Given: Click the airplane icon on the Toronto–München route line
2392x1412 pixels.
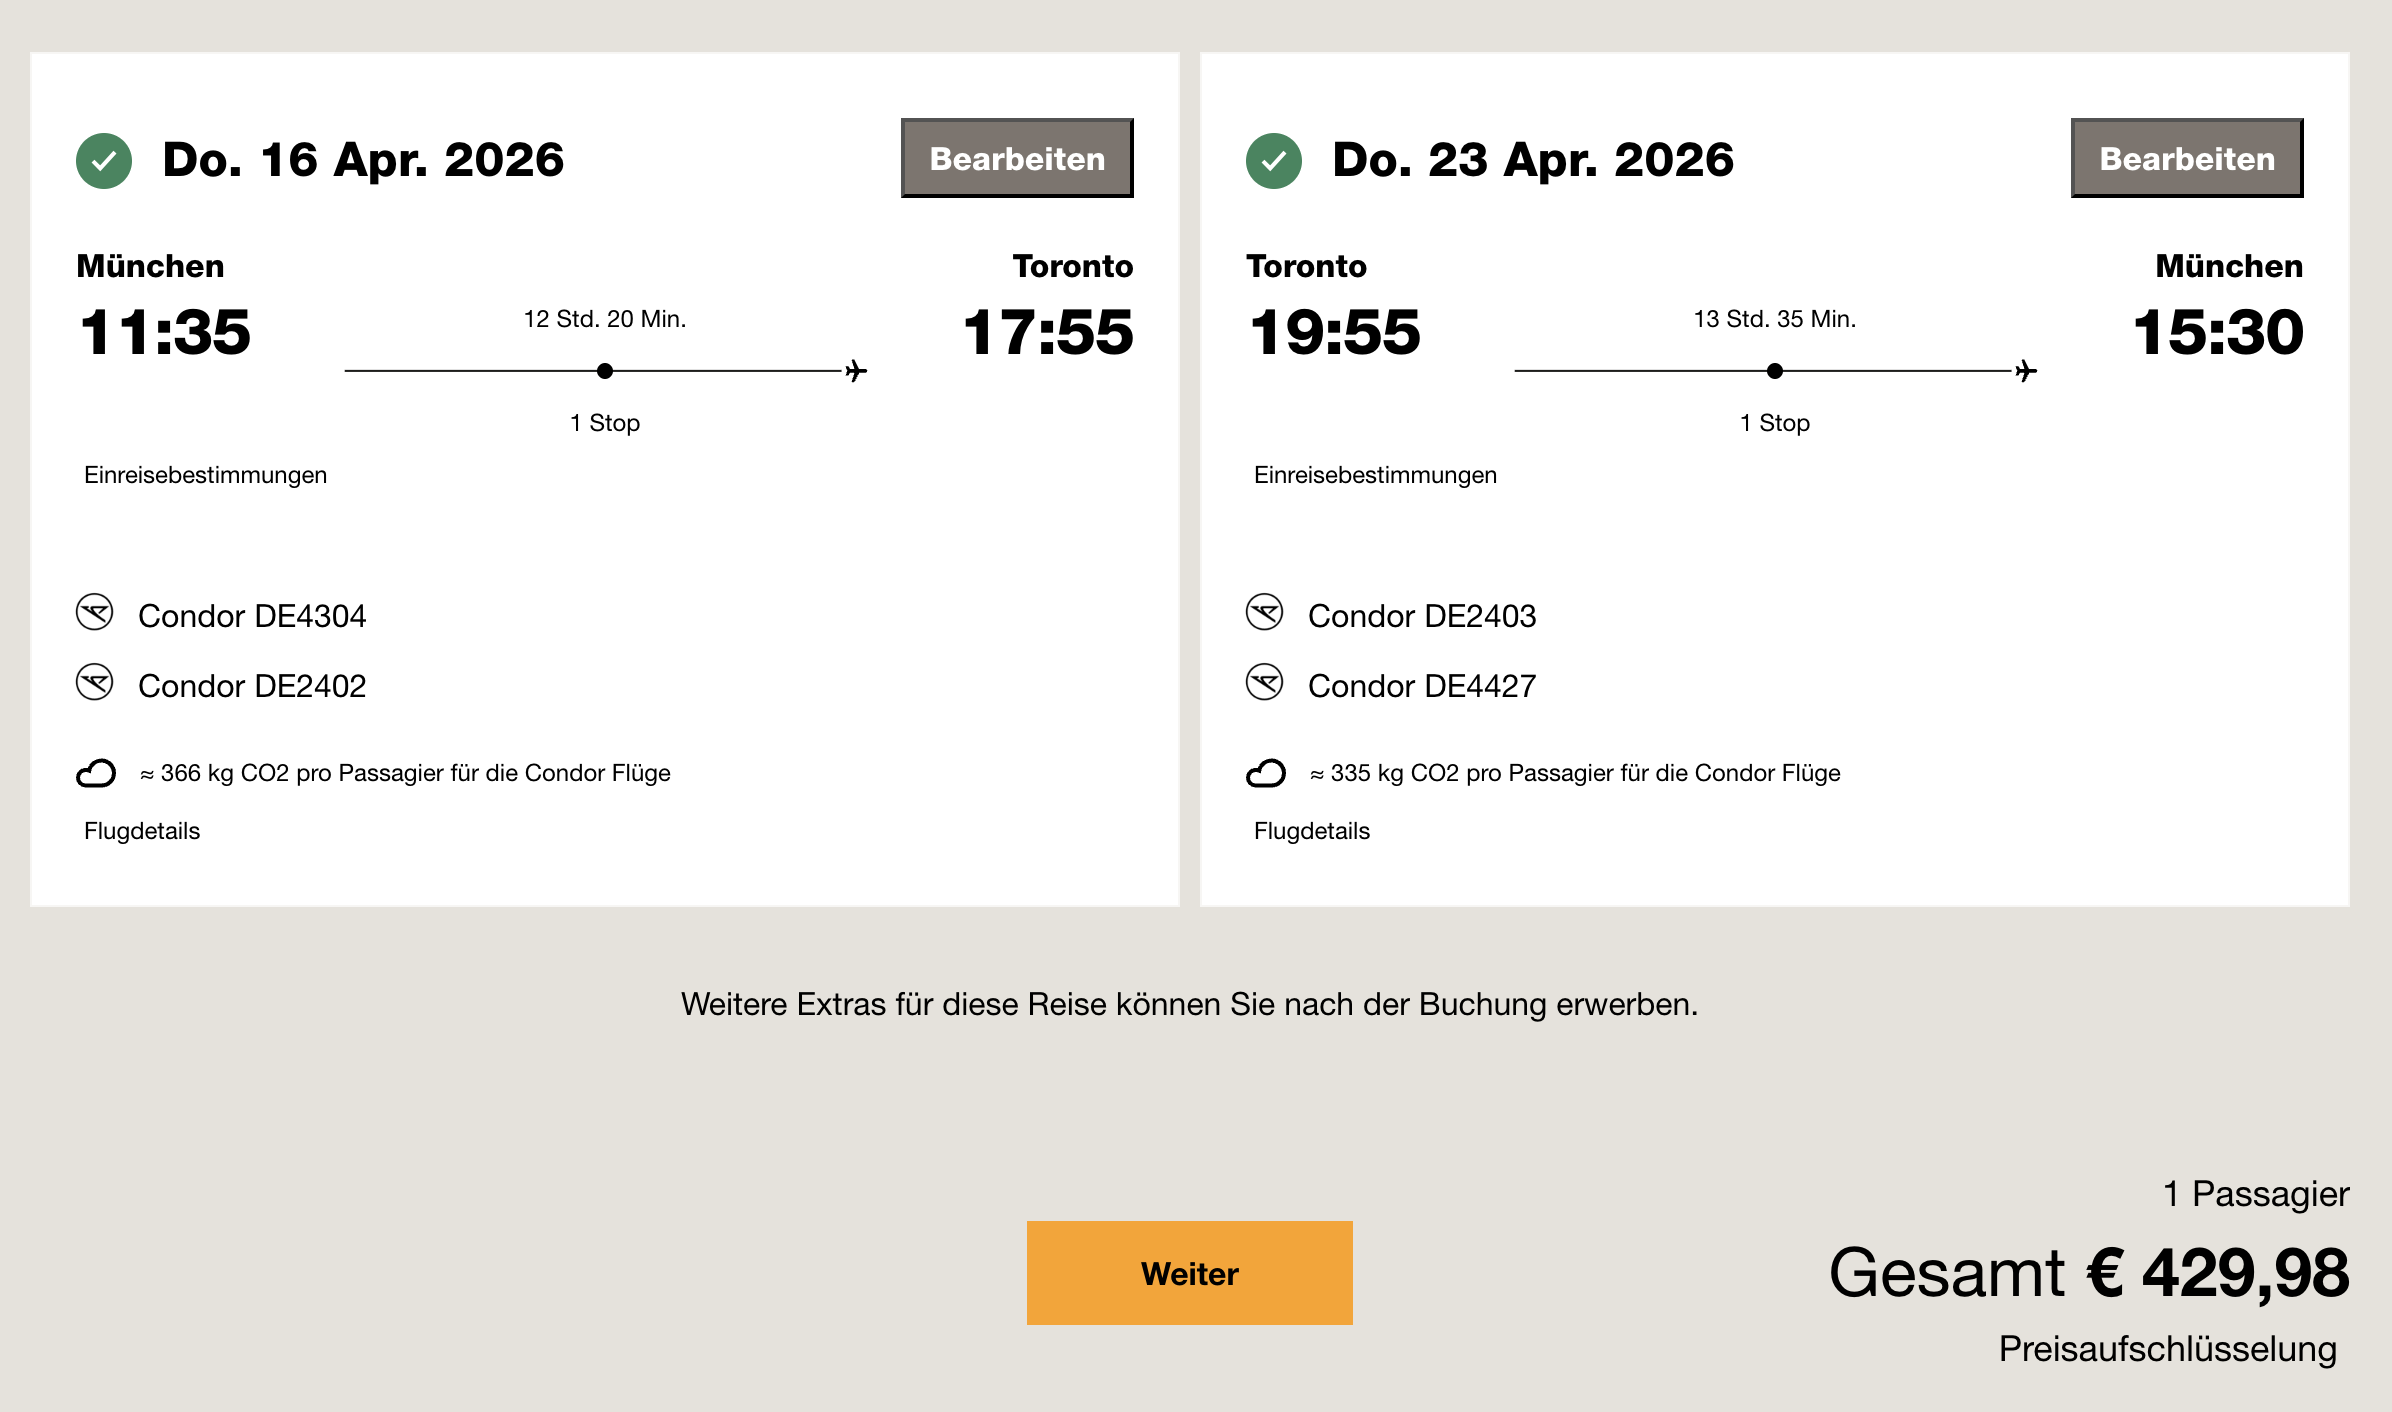Looking at the screenshot, I should tap(2026, 371).
